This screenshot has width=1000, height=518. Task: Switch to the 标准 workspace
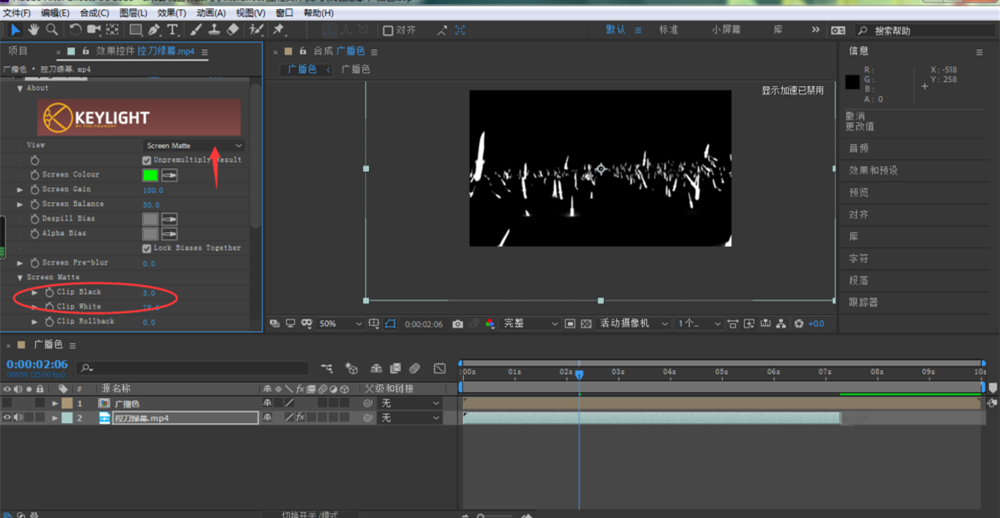(668, 30)
